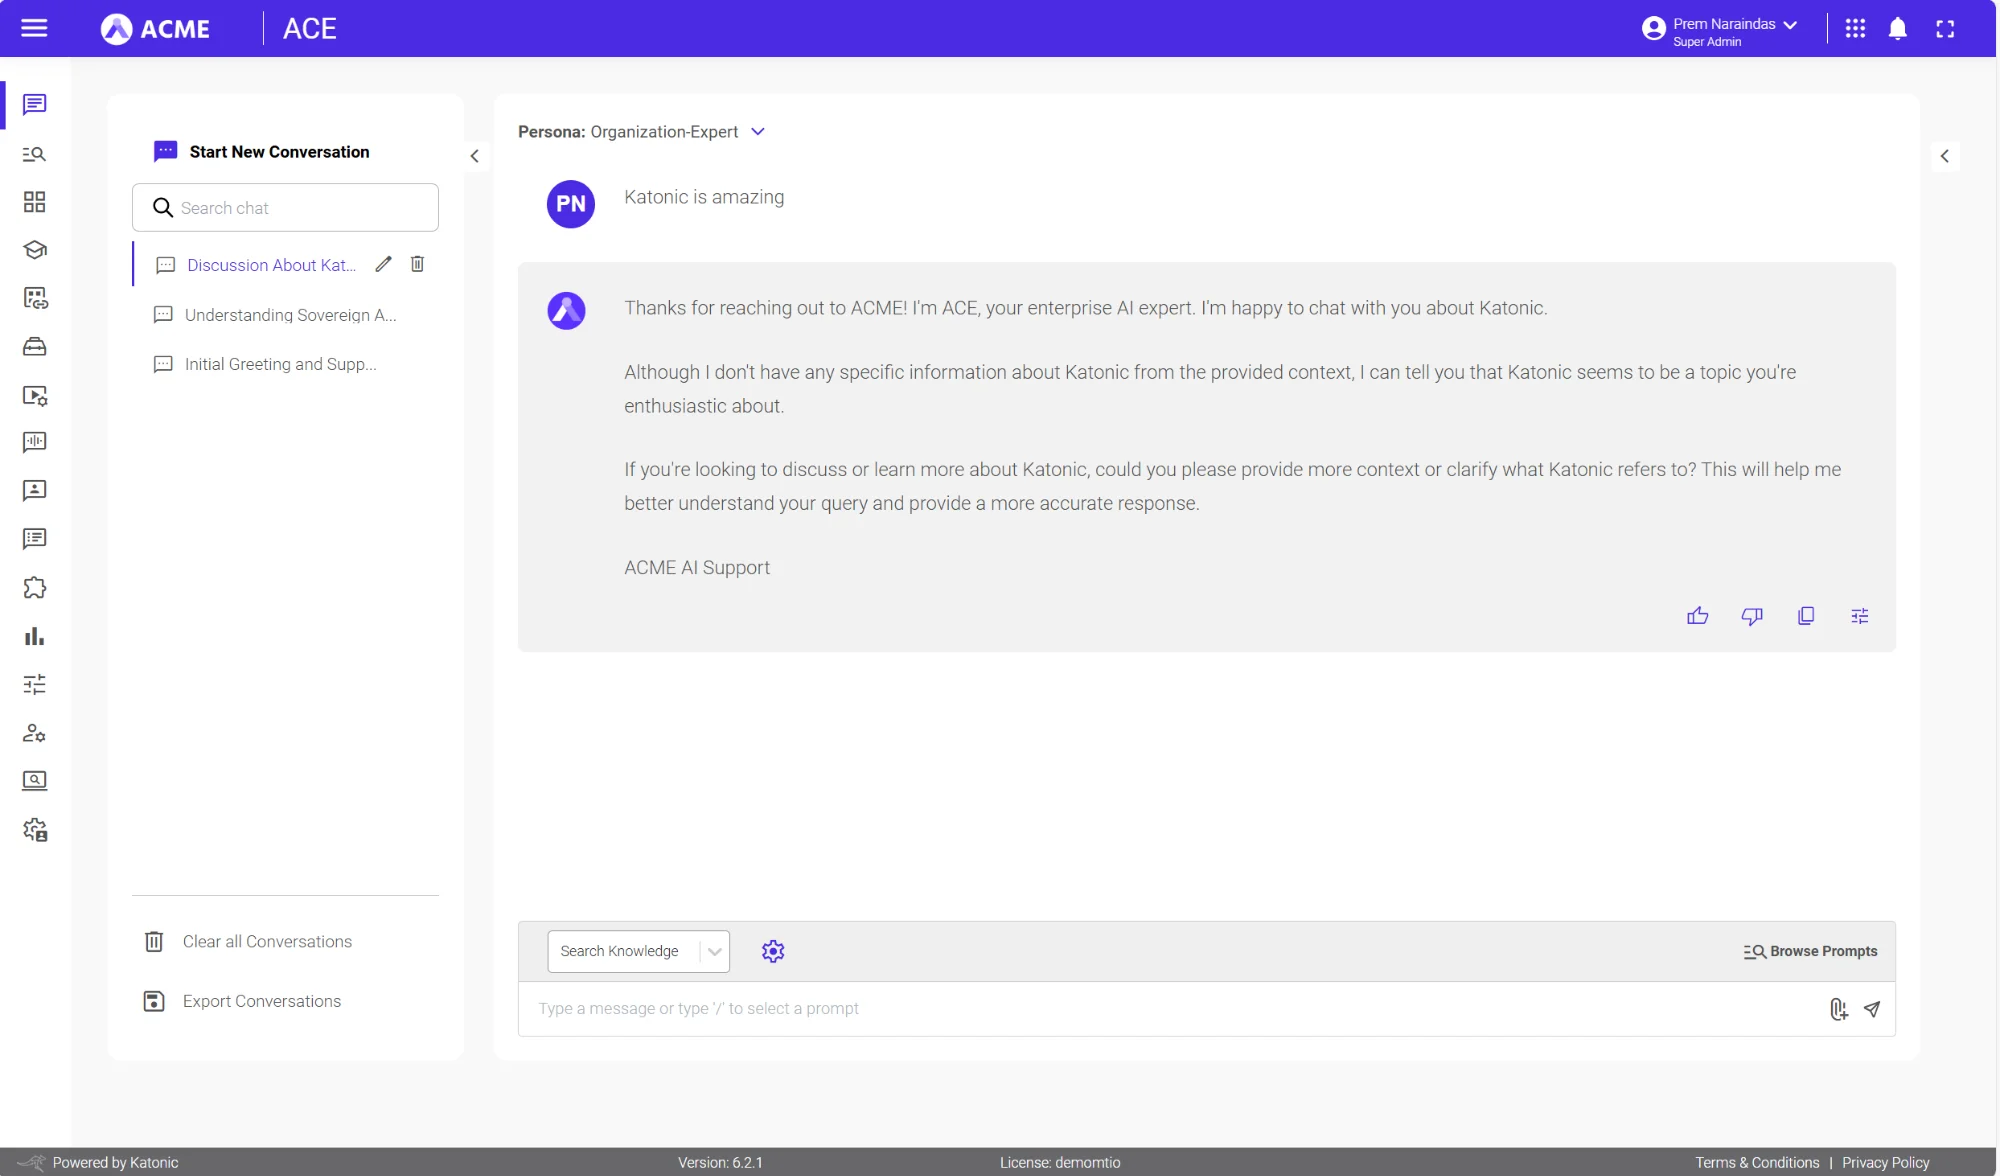
Task: Copy the ACE assistant's response
Action: 1806,616
